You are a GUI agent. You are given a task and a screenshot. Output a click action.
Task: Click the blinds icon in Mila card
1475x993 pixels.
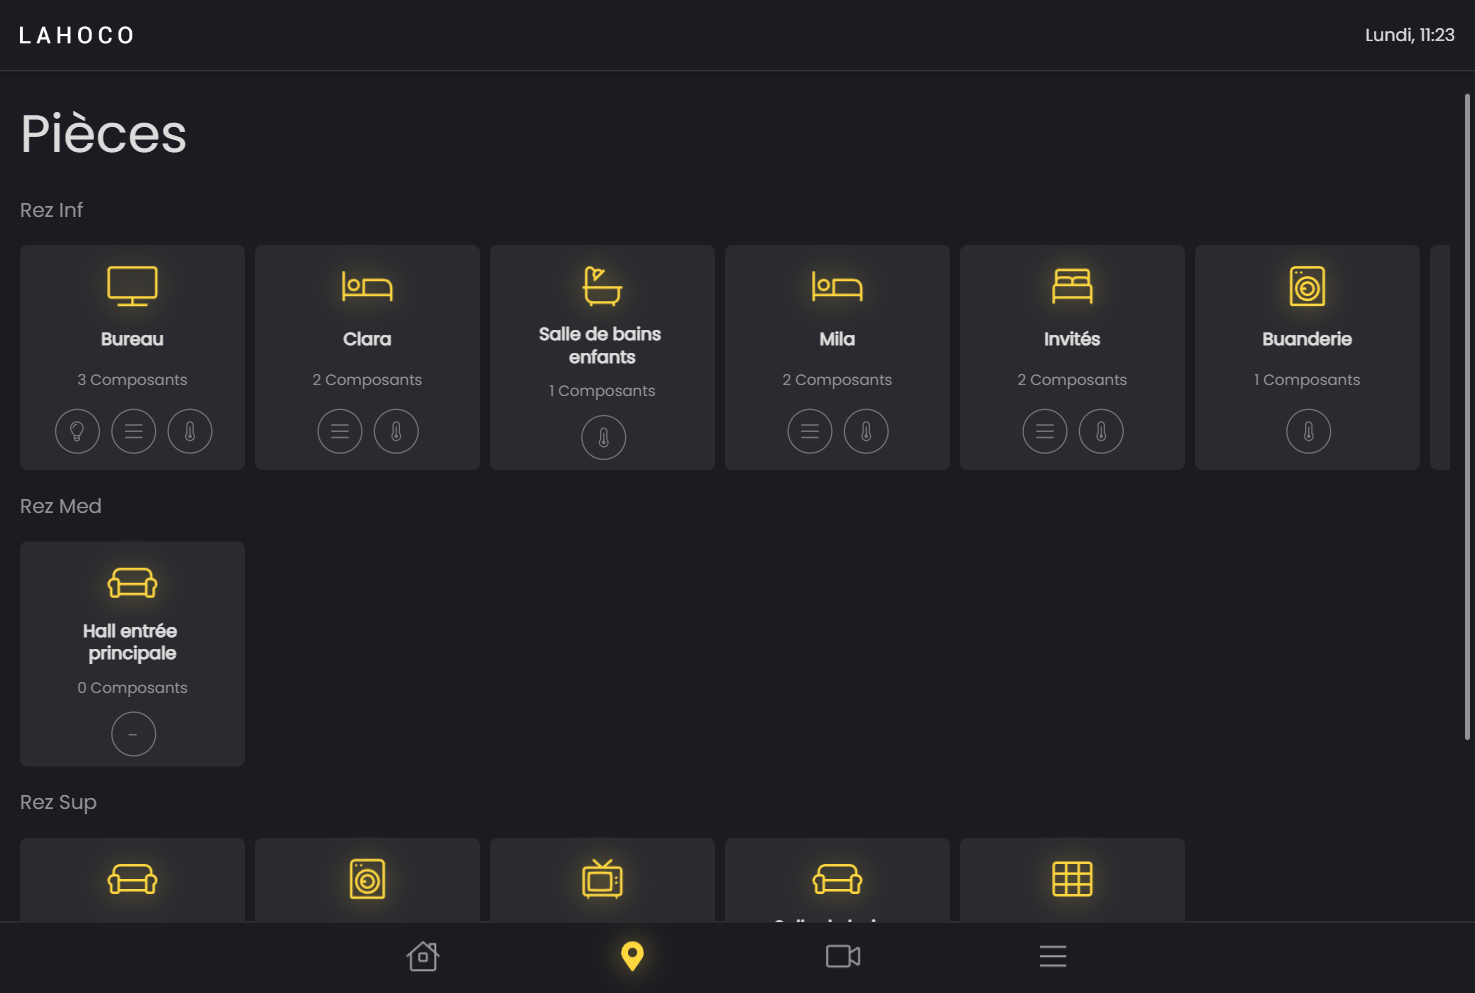pos(810,432)
